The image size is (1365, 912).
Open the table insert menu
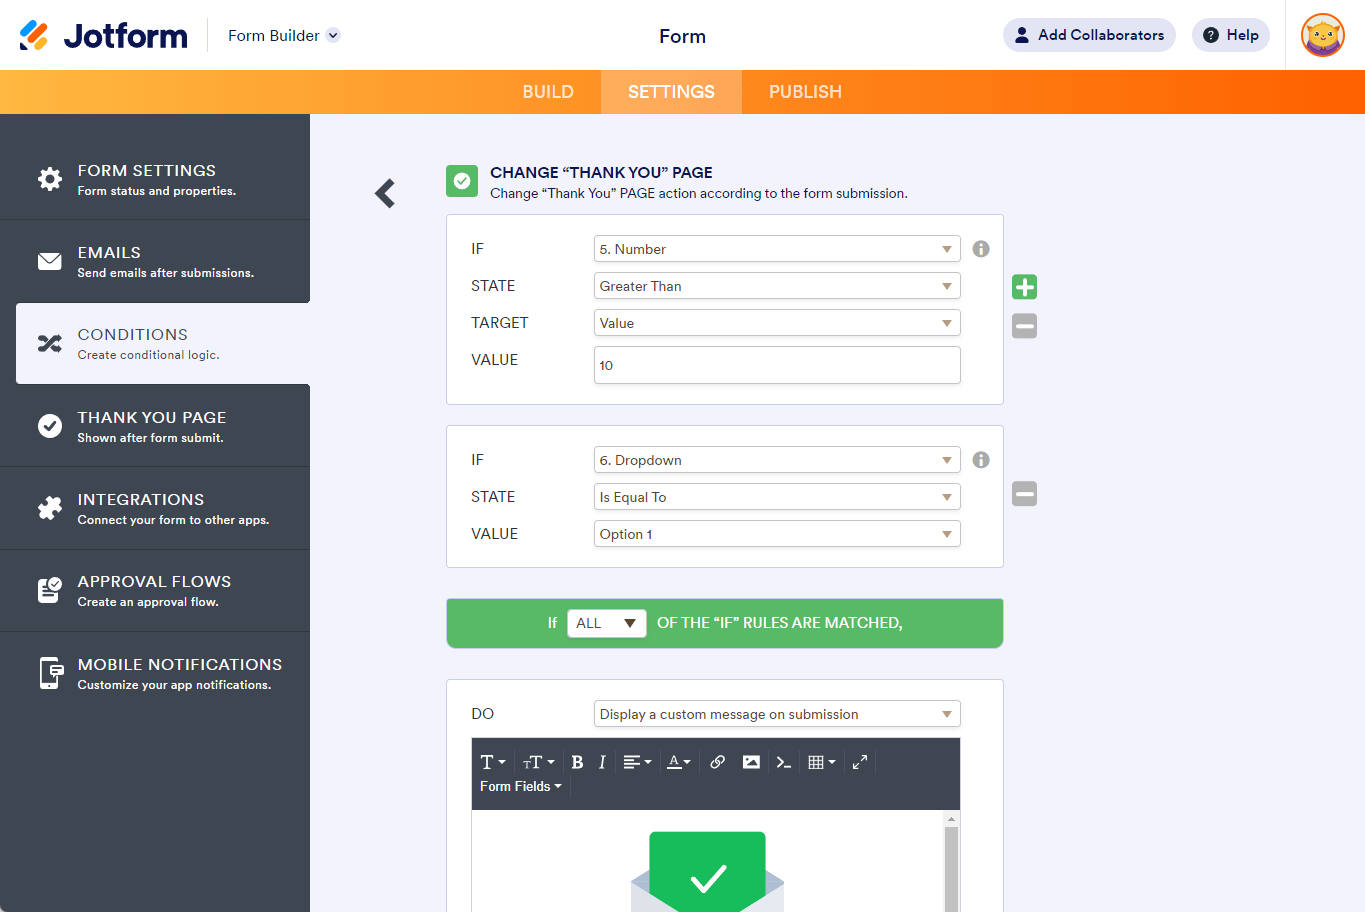(x=821, y=762)
